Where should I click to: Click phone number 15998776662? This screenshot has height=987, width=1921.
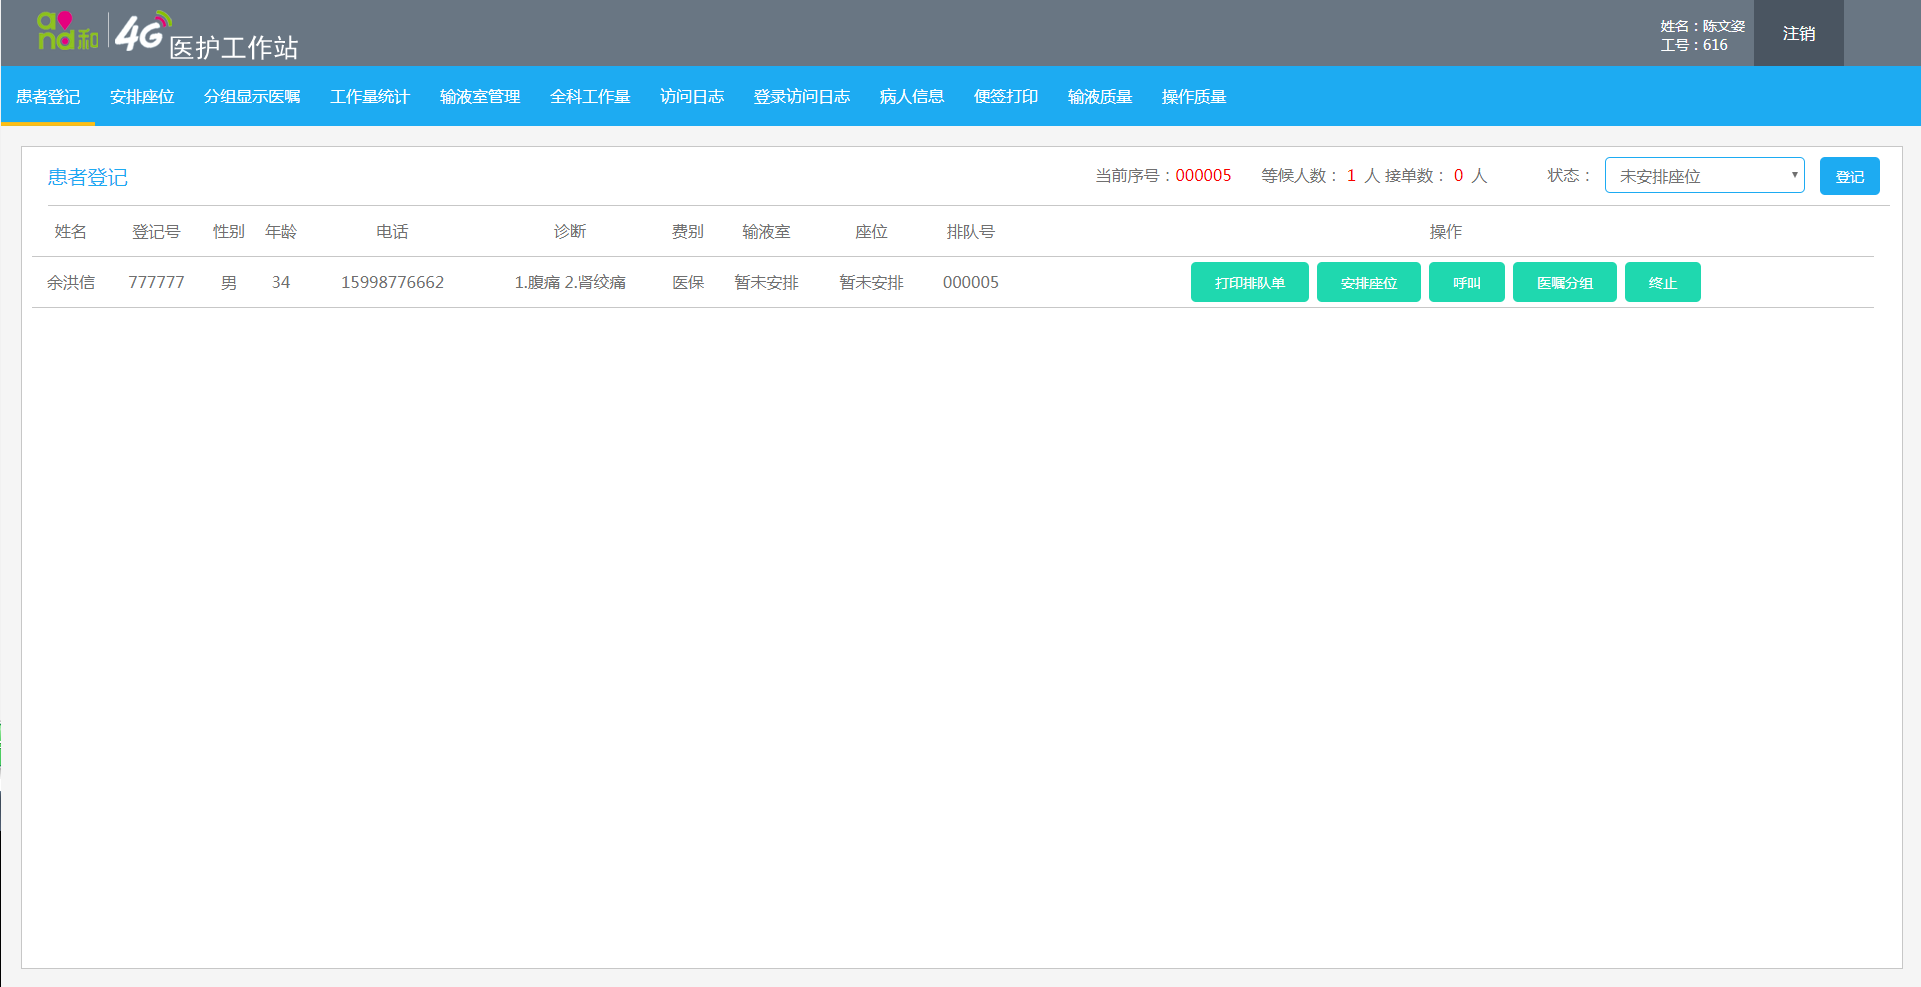[x=392, y=283]
